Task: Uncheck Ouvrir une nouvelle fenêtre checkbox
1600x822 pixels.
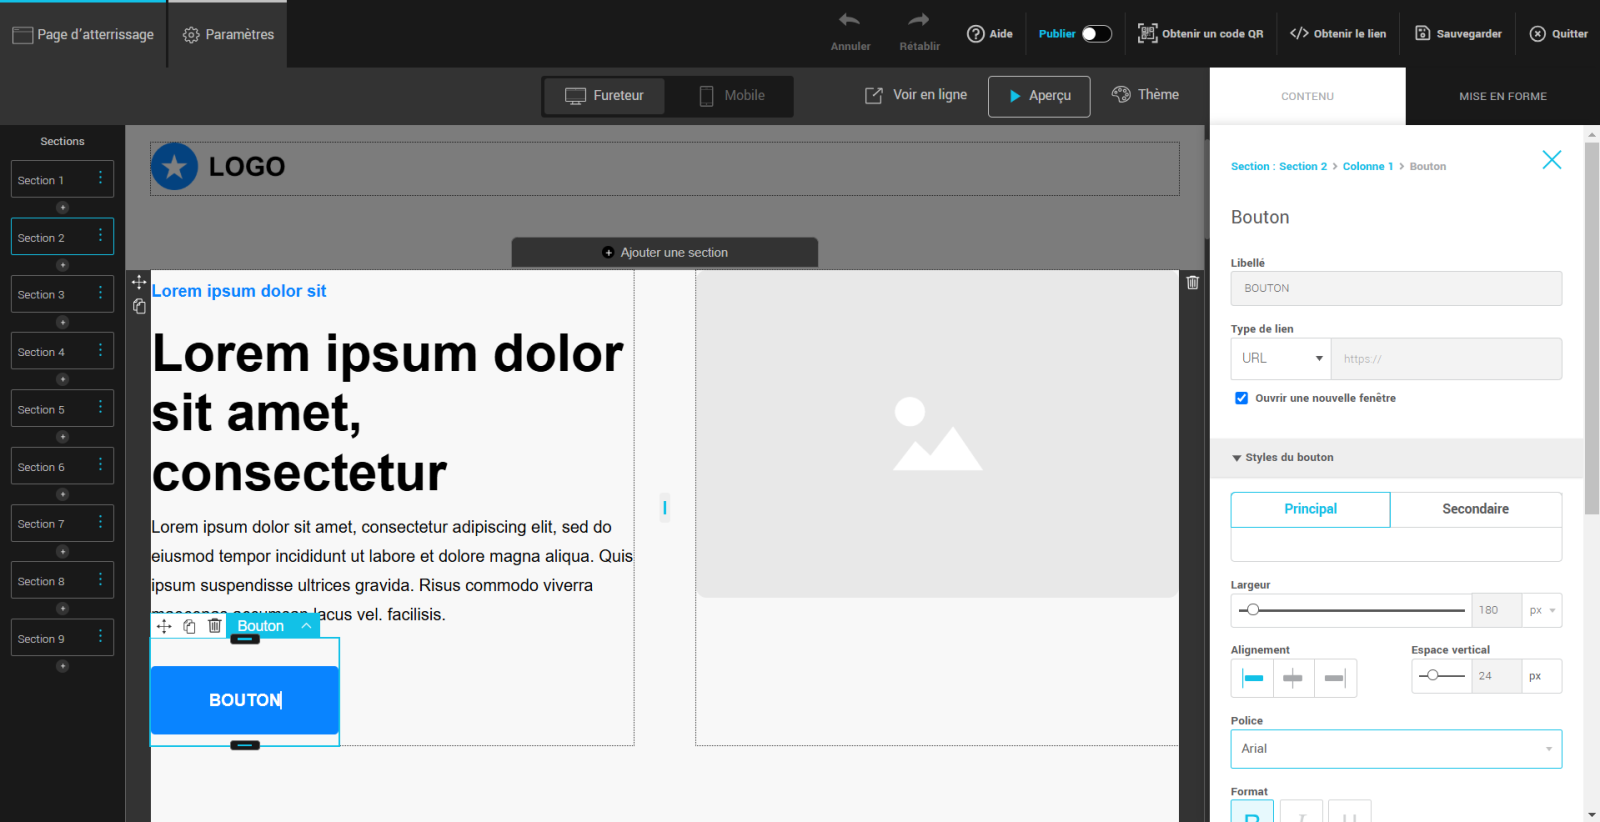Action: (x=1241, y=398)
